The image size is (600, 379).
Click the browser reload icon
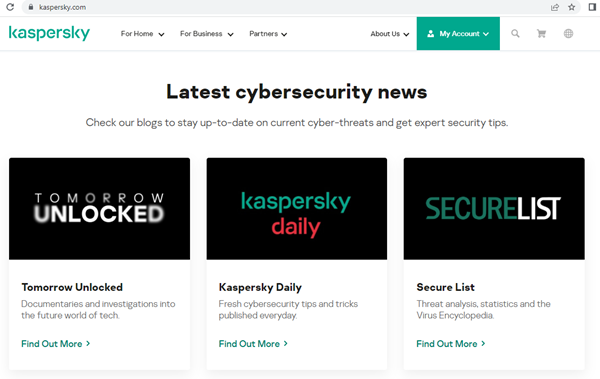[10, 7]
